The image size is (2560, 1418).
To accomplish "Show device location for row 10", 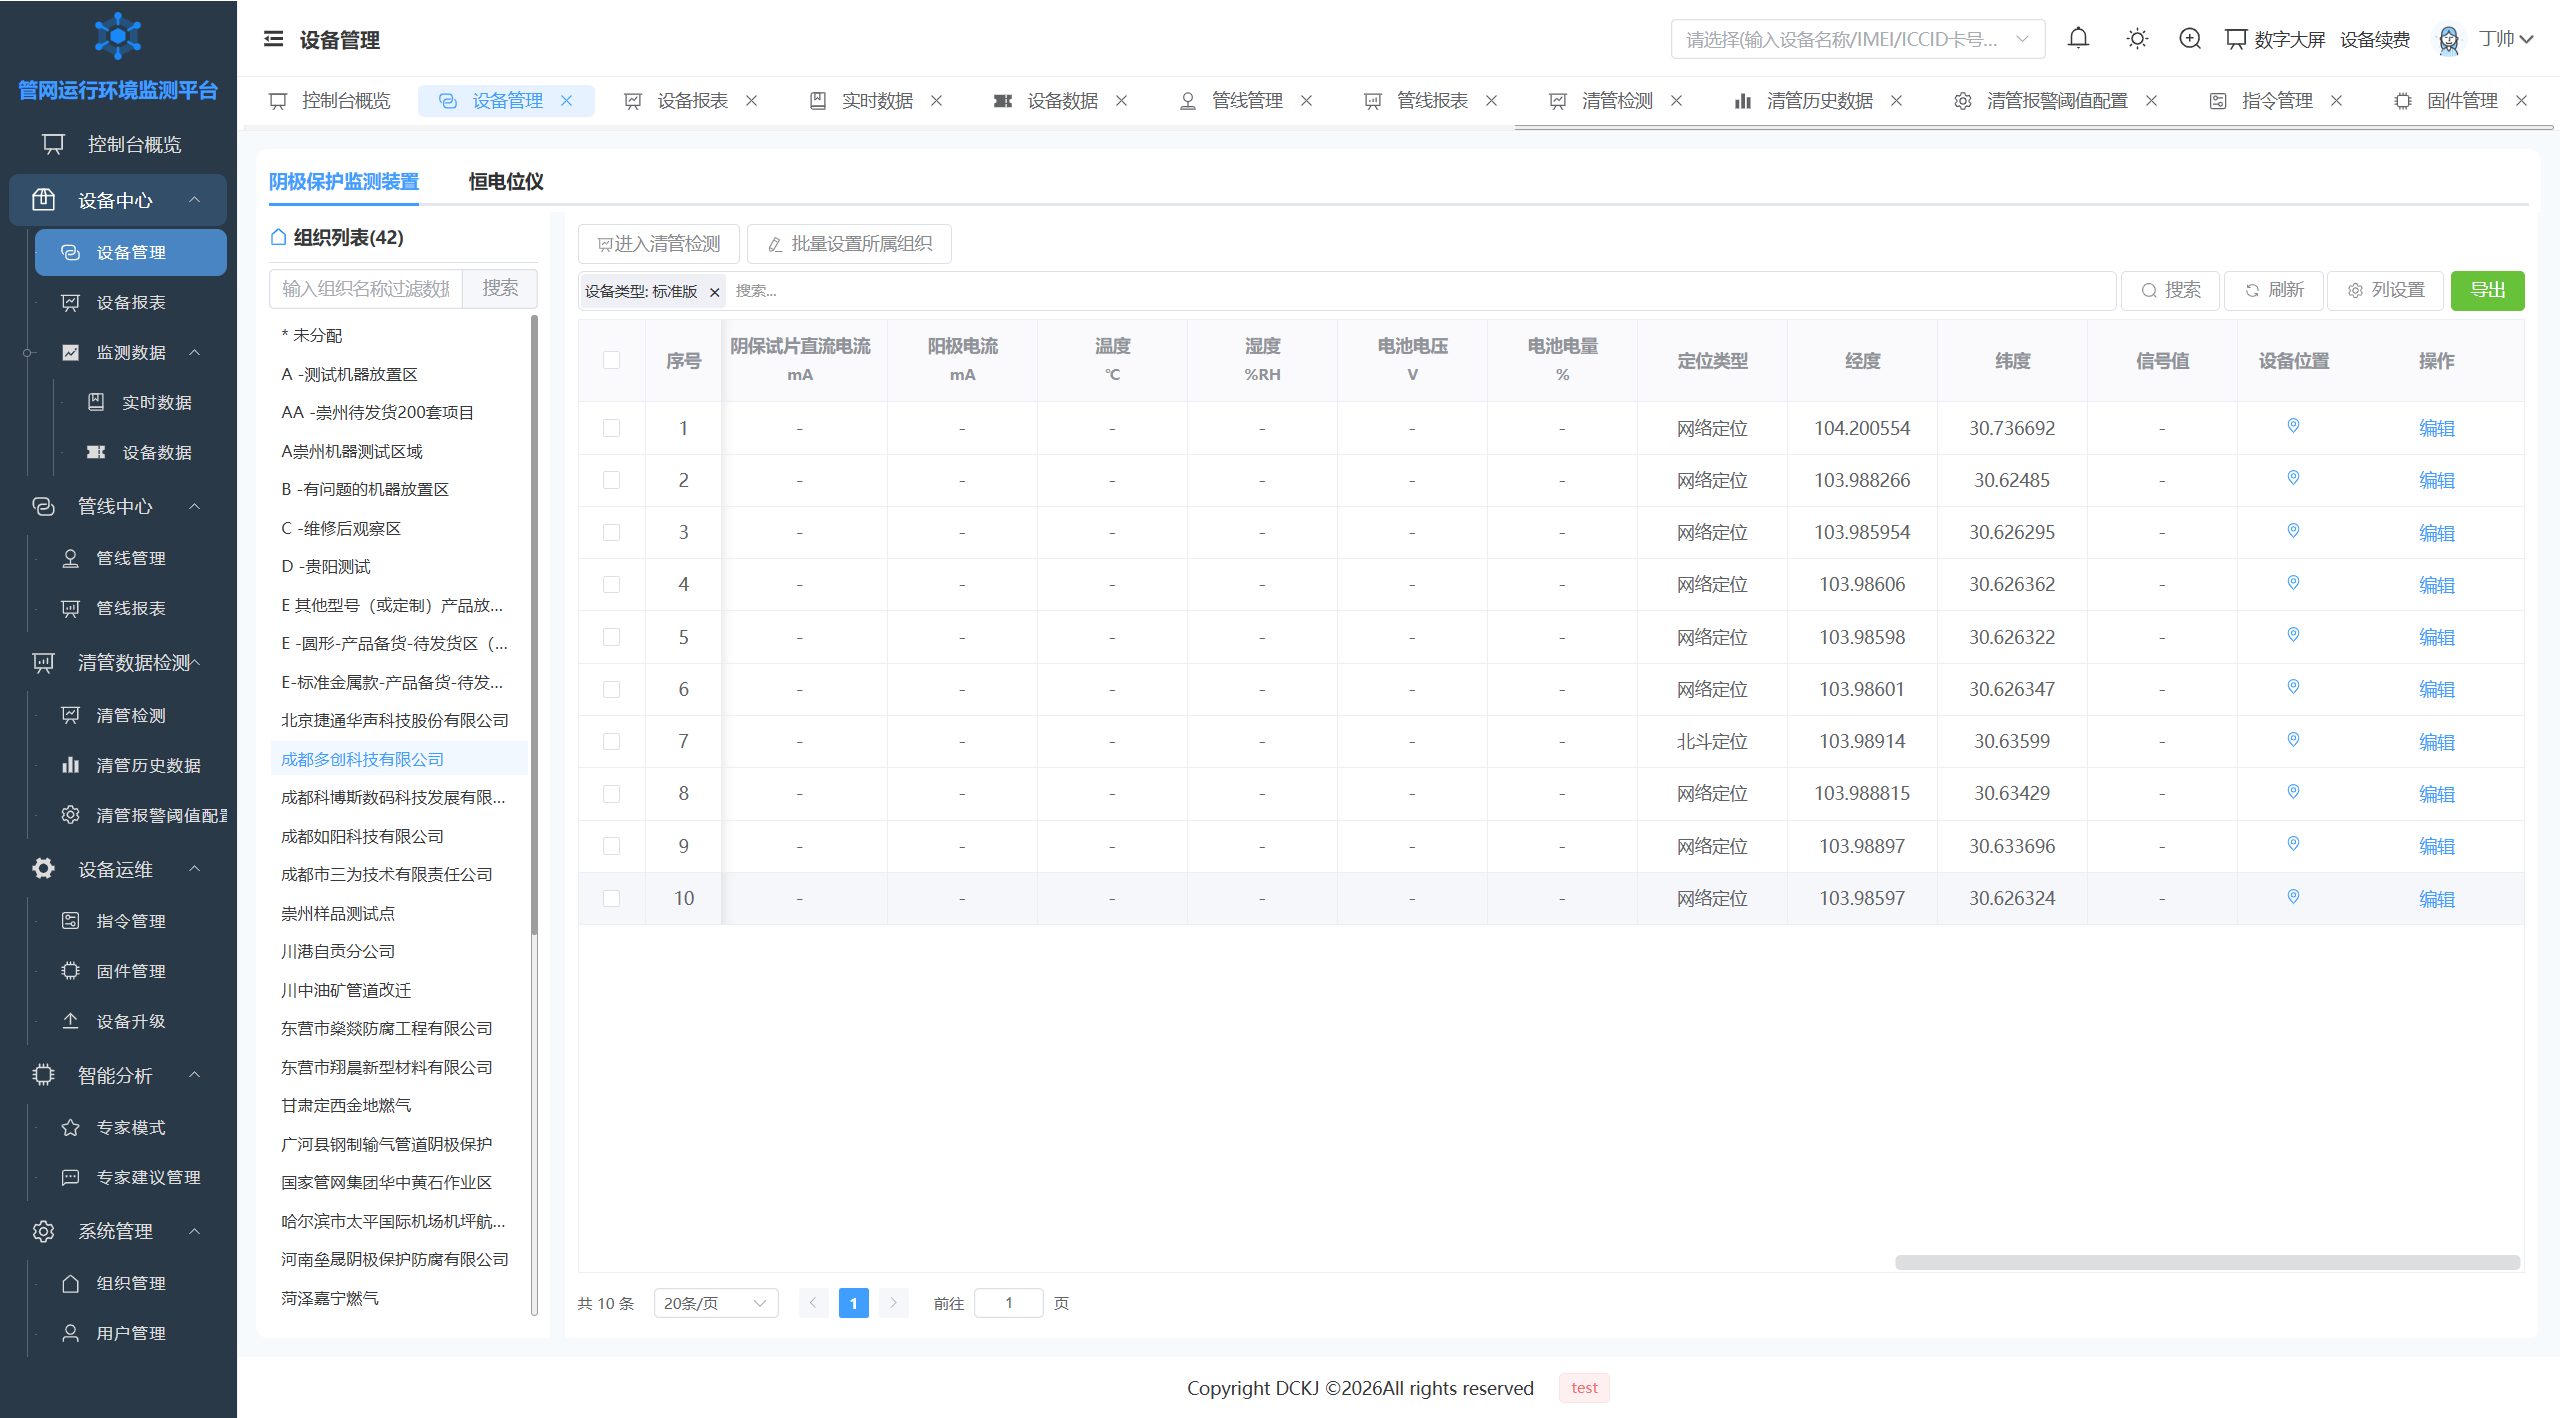I will 2293,897.
